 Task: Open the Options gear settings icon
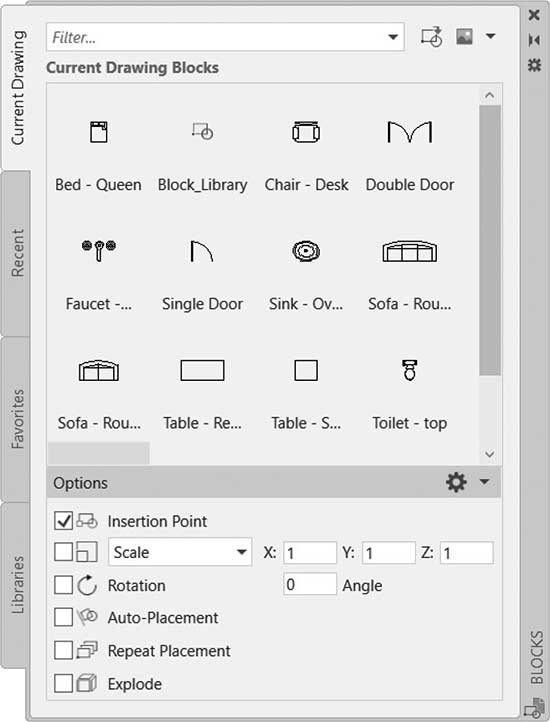[x=456, y=482]
